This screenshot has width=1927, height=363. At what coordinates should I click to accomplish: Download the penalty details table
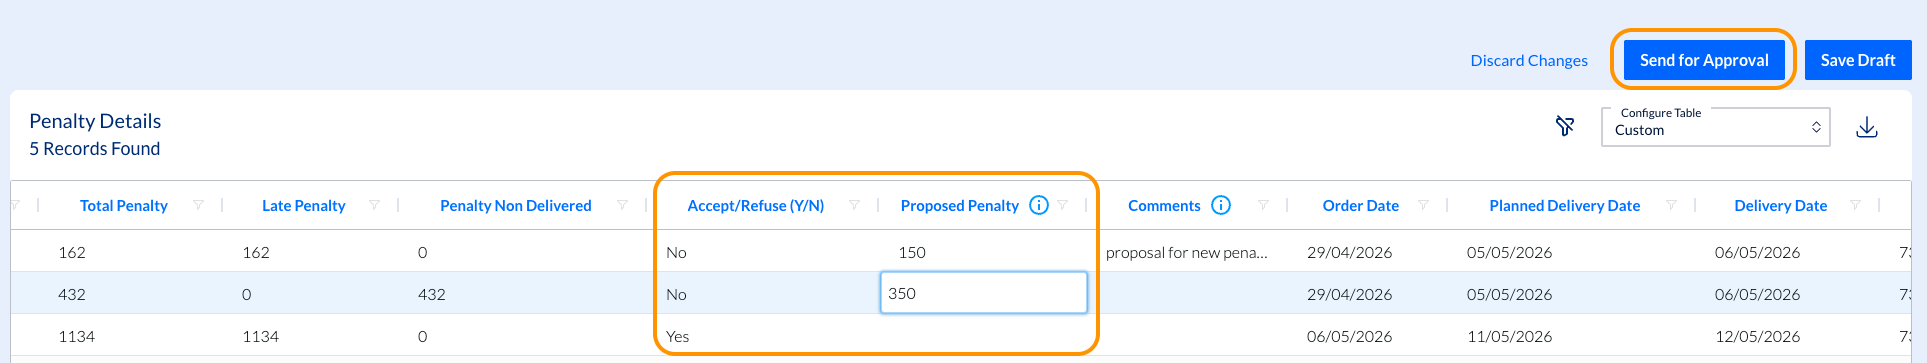click(x=1867, y=128)
